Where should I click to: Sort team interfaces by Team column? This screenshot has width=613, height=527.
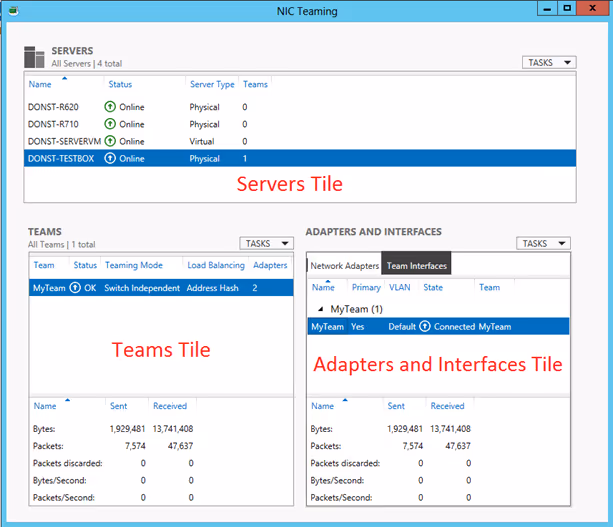(x=489, y=287)
